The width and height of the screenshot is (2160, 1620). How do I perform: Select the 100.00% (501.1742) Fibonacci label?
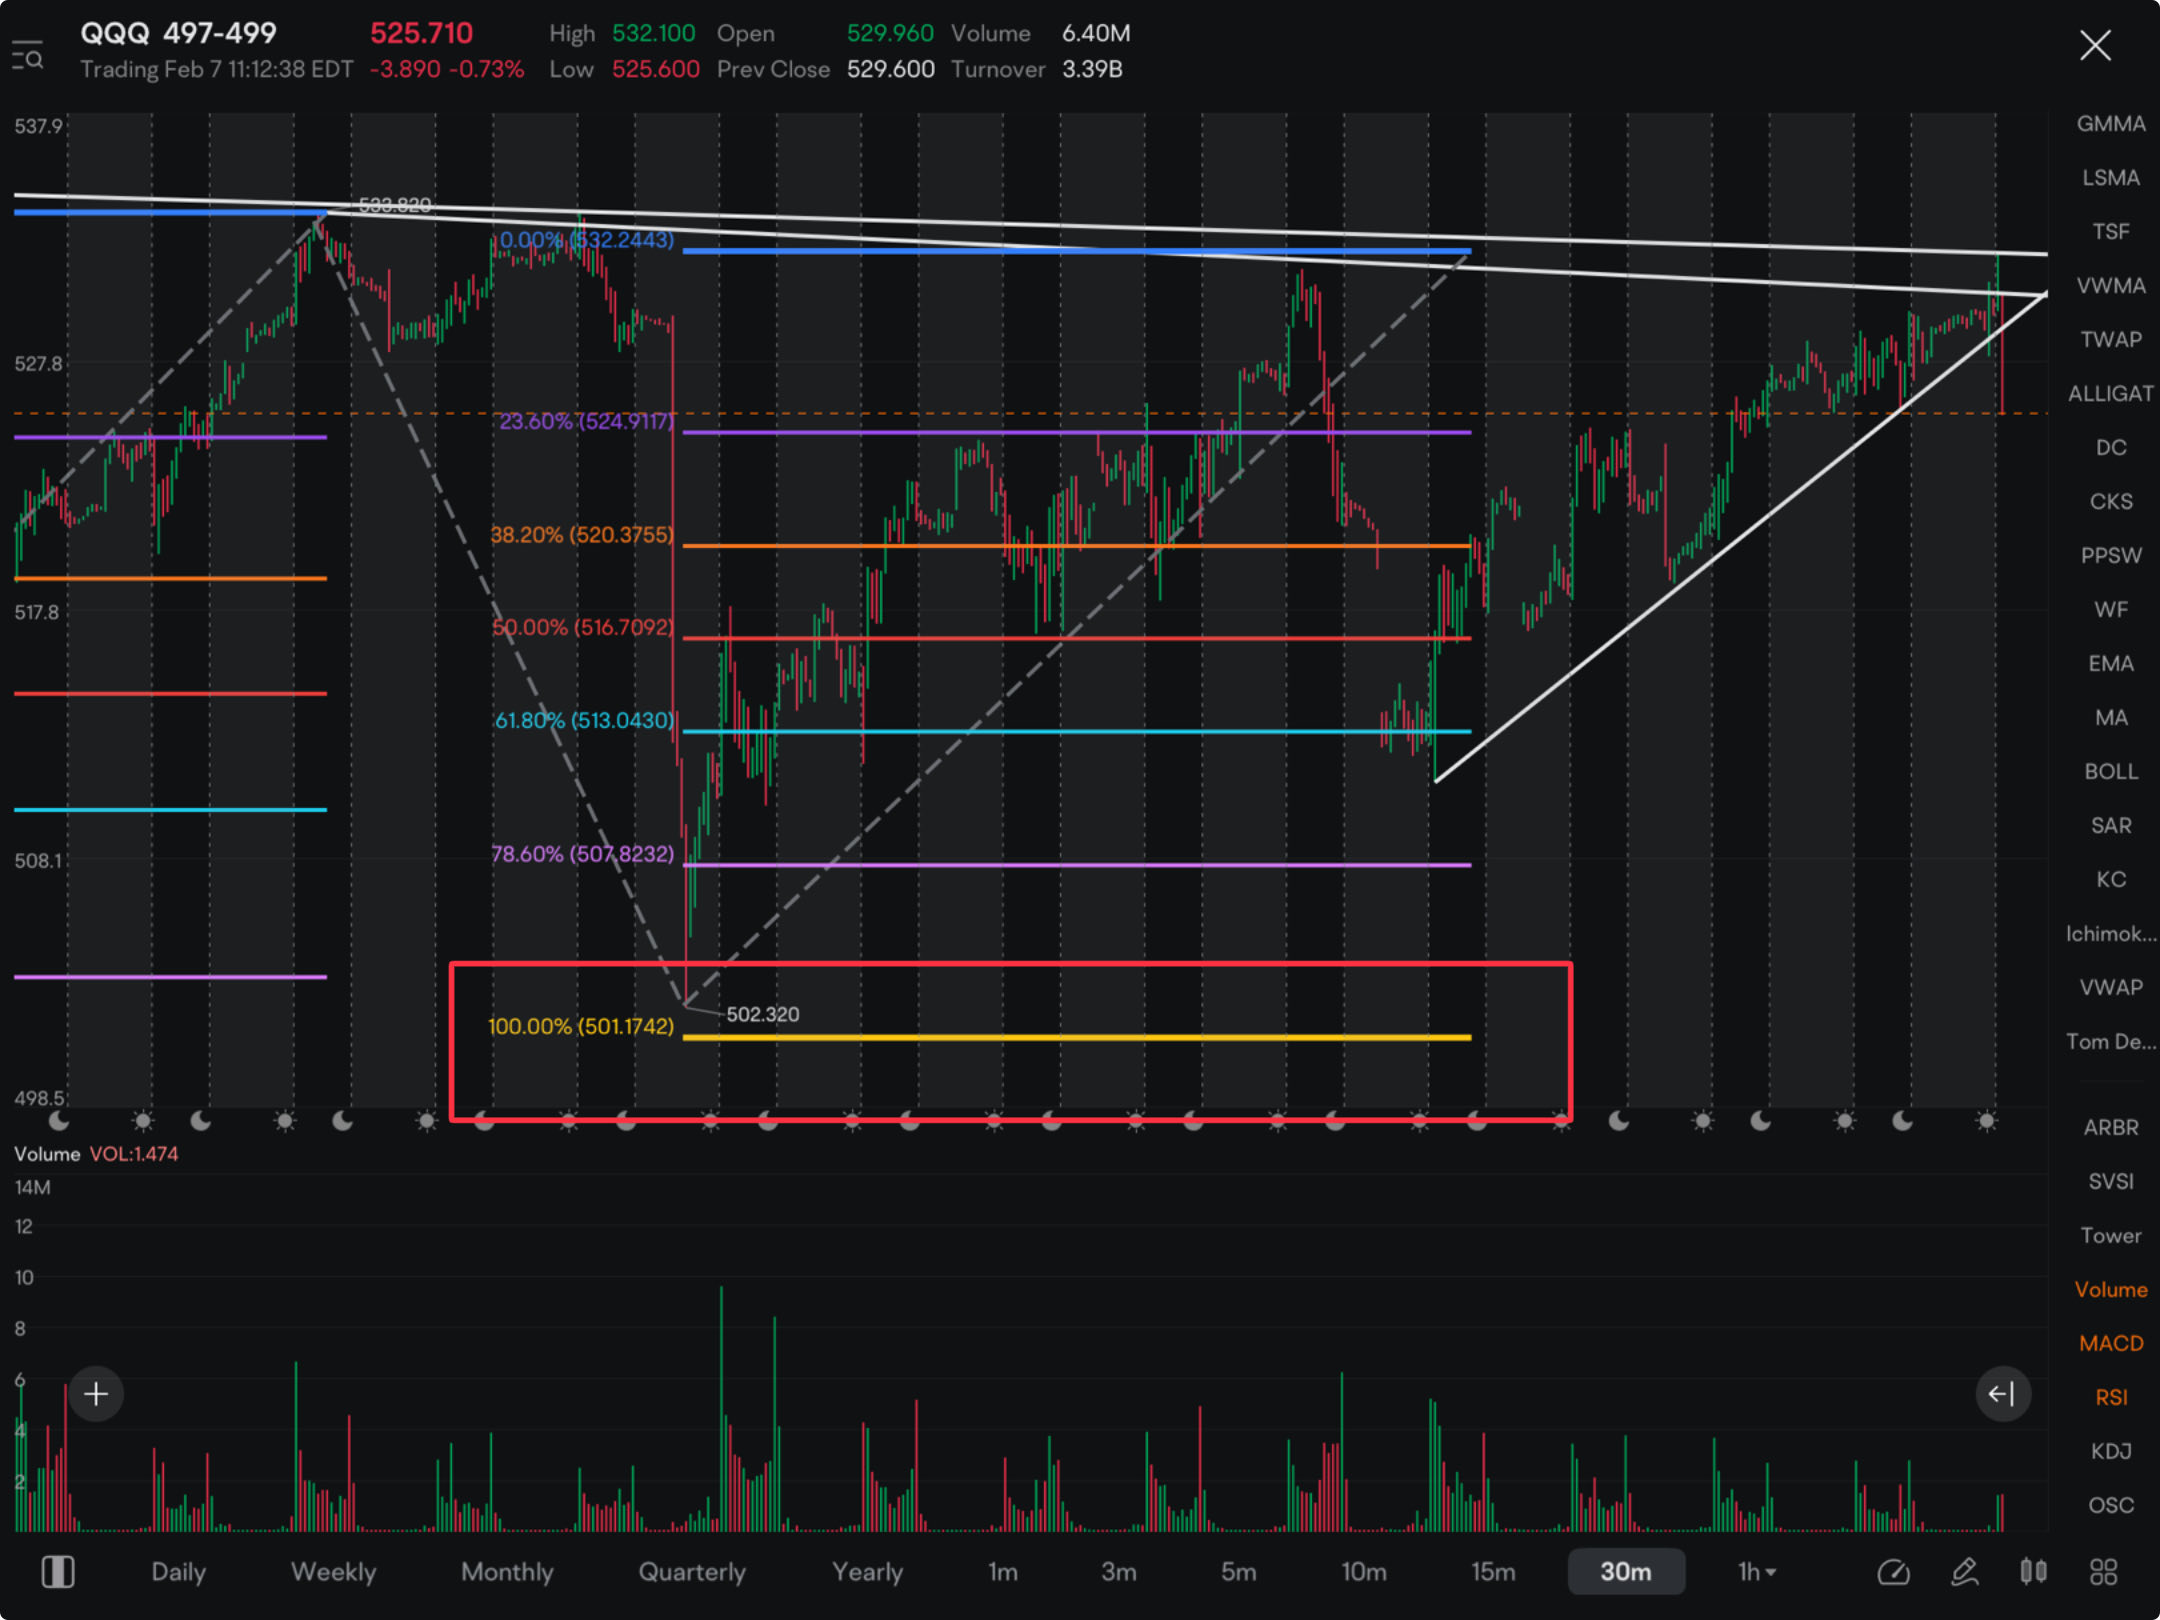pos(580,1026)
